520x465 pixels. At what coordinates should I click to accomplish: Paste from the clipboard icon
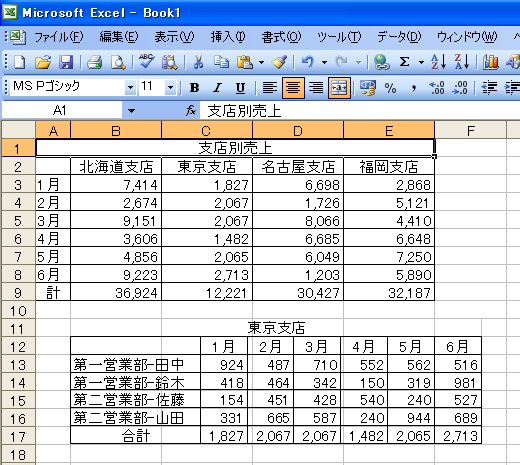click(245, 62)
